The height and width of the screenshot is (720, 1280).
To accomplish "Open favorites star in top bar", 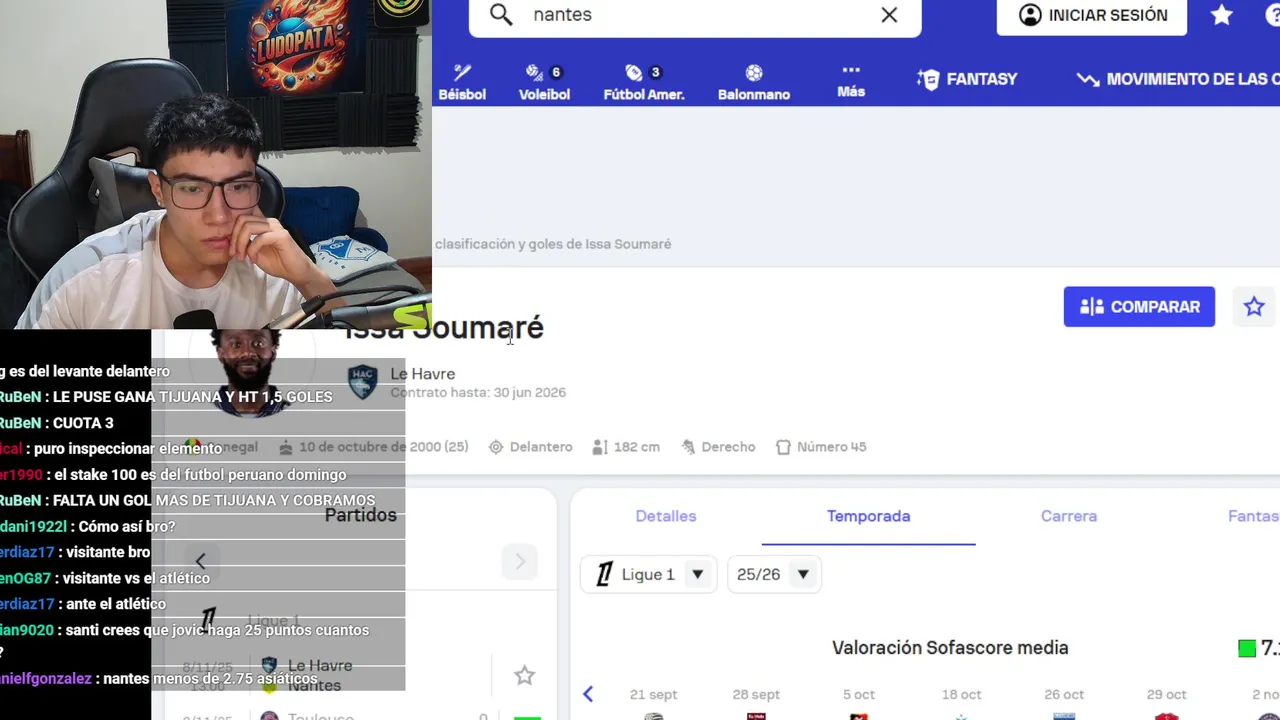I will pos(1221,15).
